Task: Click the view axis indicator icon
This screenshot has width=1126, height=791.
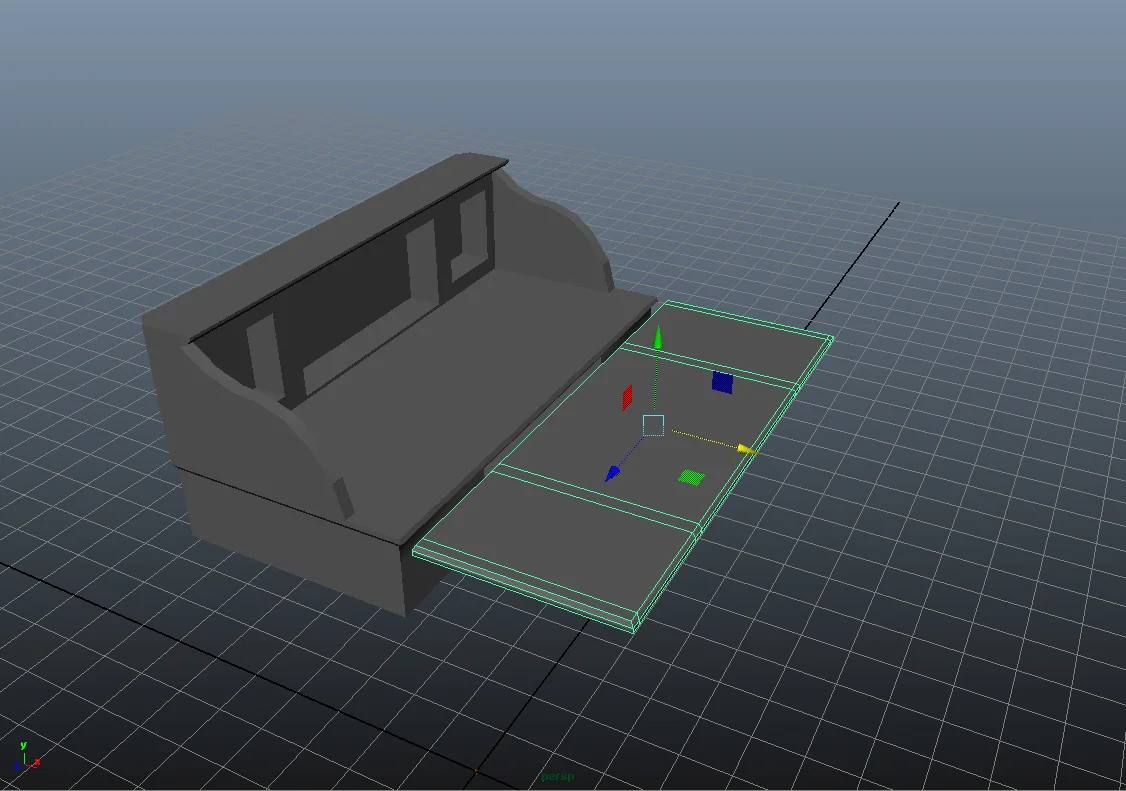Action: point(25,757)
